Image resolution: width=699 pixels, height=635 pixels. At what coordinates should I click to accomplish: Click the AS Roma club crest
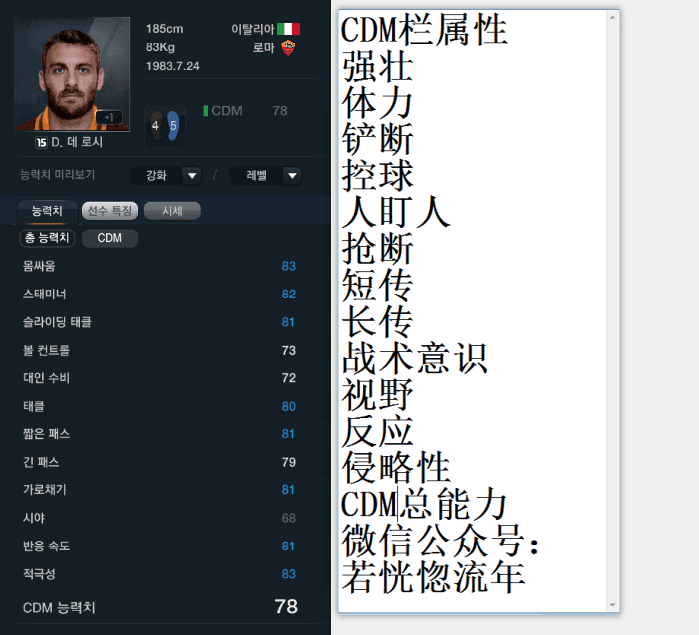pyautogui.click(x=288, y=48)
